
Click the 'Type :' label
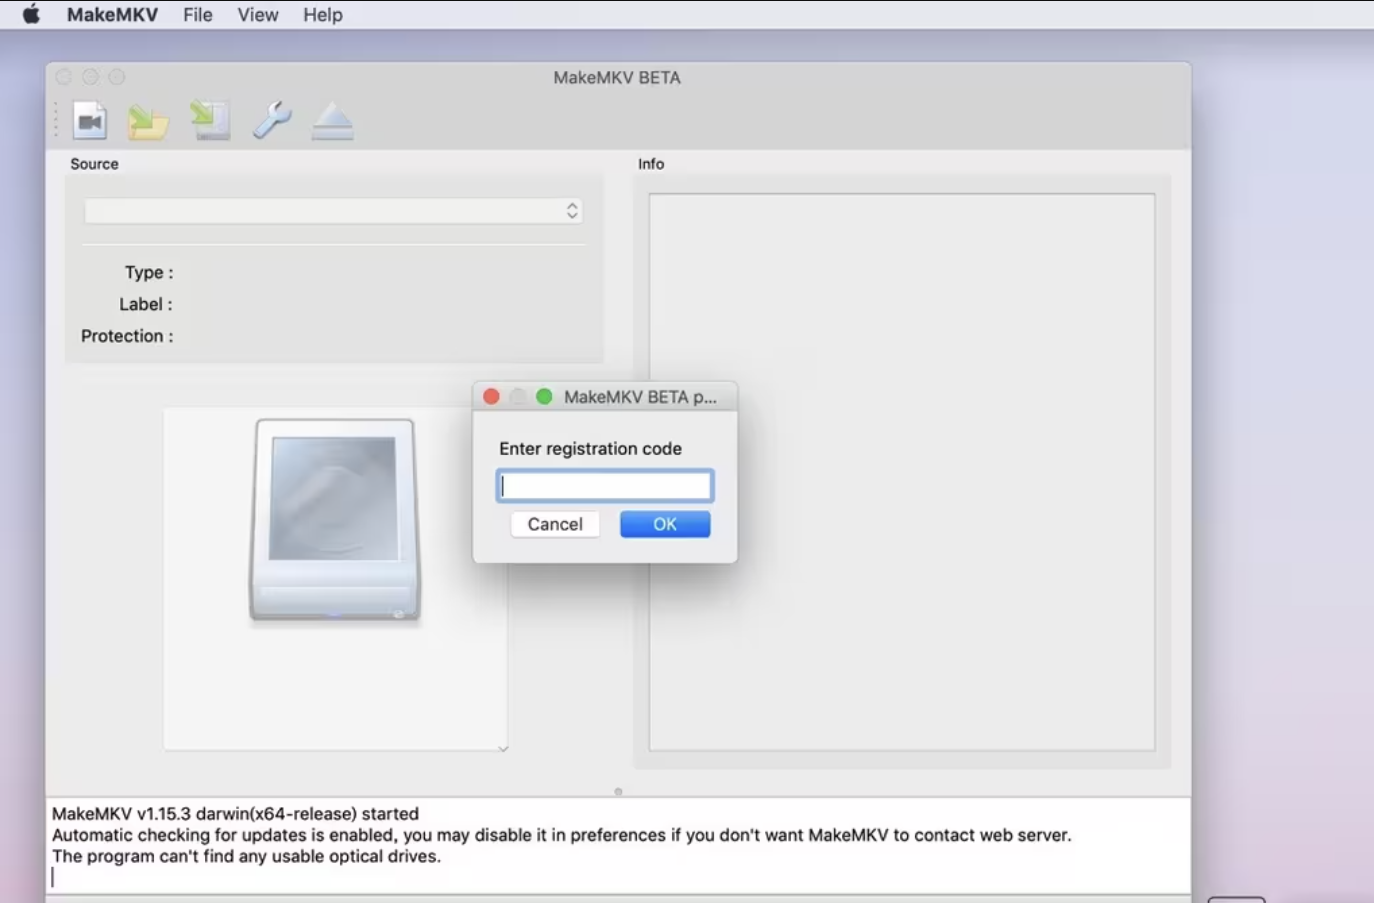[x=149, y=272]
